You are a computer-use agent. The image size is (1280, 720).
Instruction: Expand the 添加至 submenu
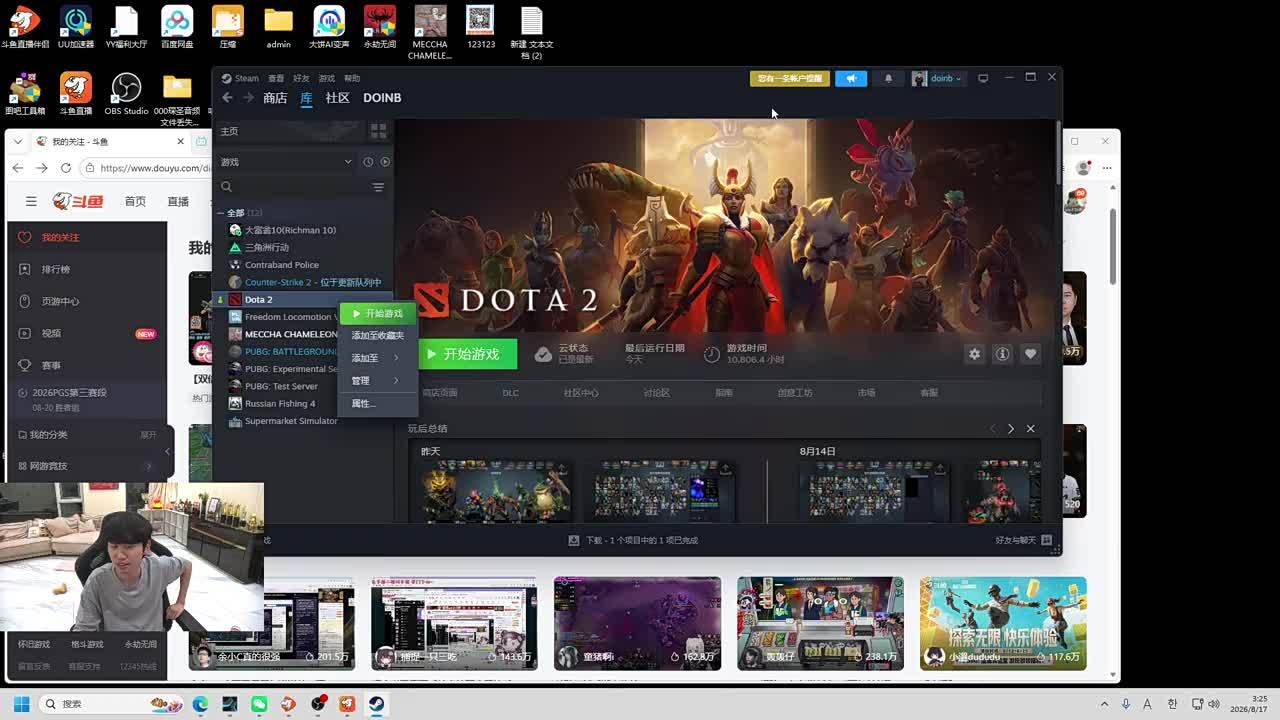pos(378,358)
